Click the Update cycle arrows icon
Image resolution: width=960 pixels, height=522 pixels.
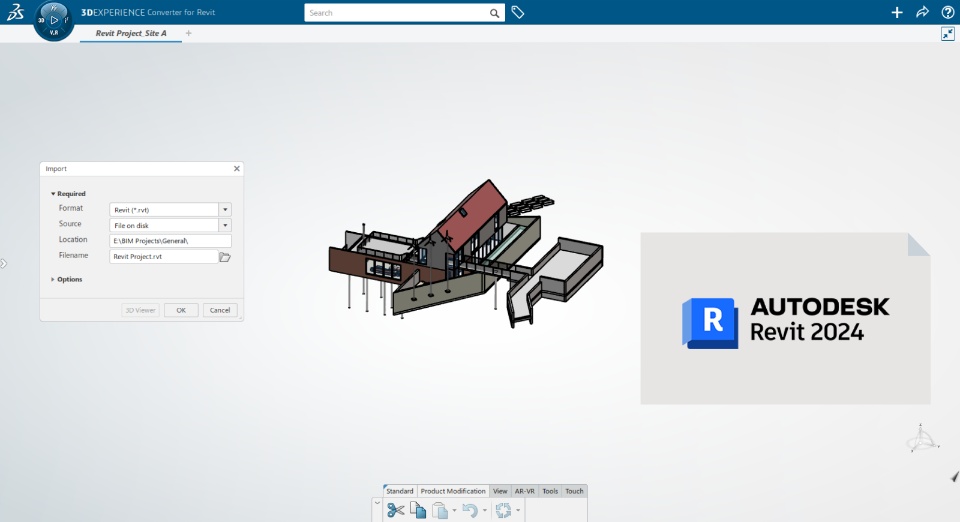coord(503,510)
